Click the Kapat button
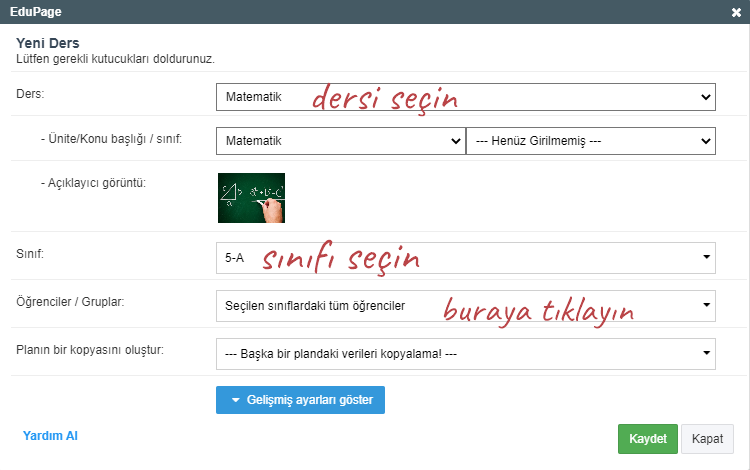 tap(707, 438)
